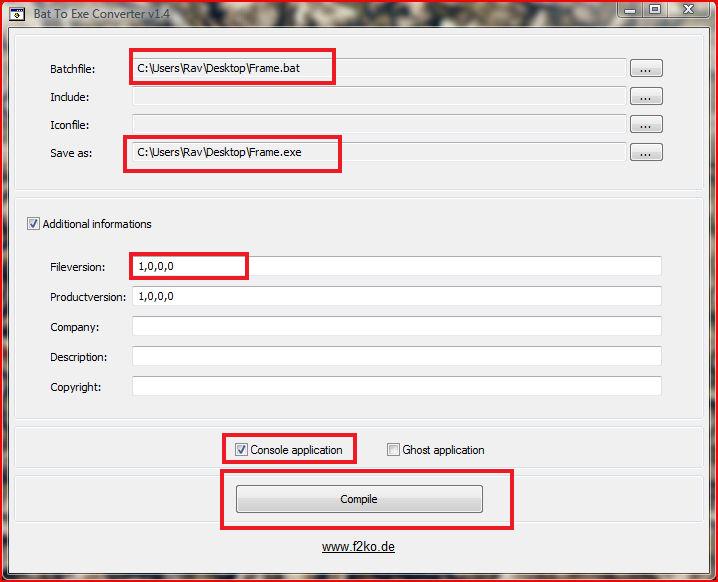Uncheck the Additional informations checkbox

[33, 223]
